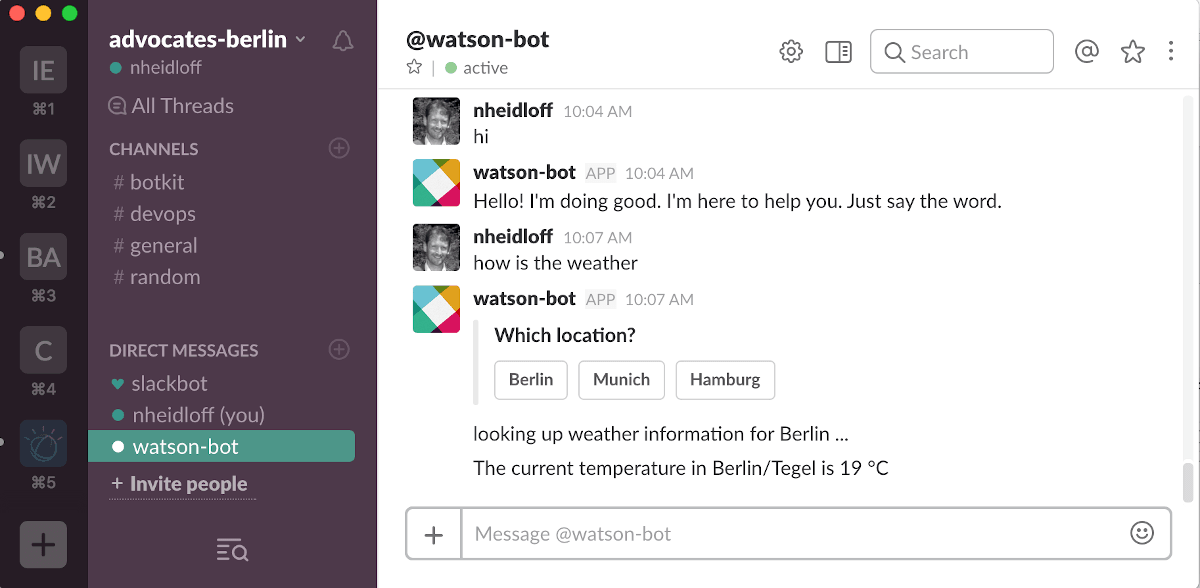Click the attach file plus button
The width and height of the screenshot is (1200, 588).
click(434, 534)
